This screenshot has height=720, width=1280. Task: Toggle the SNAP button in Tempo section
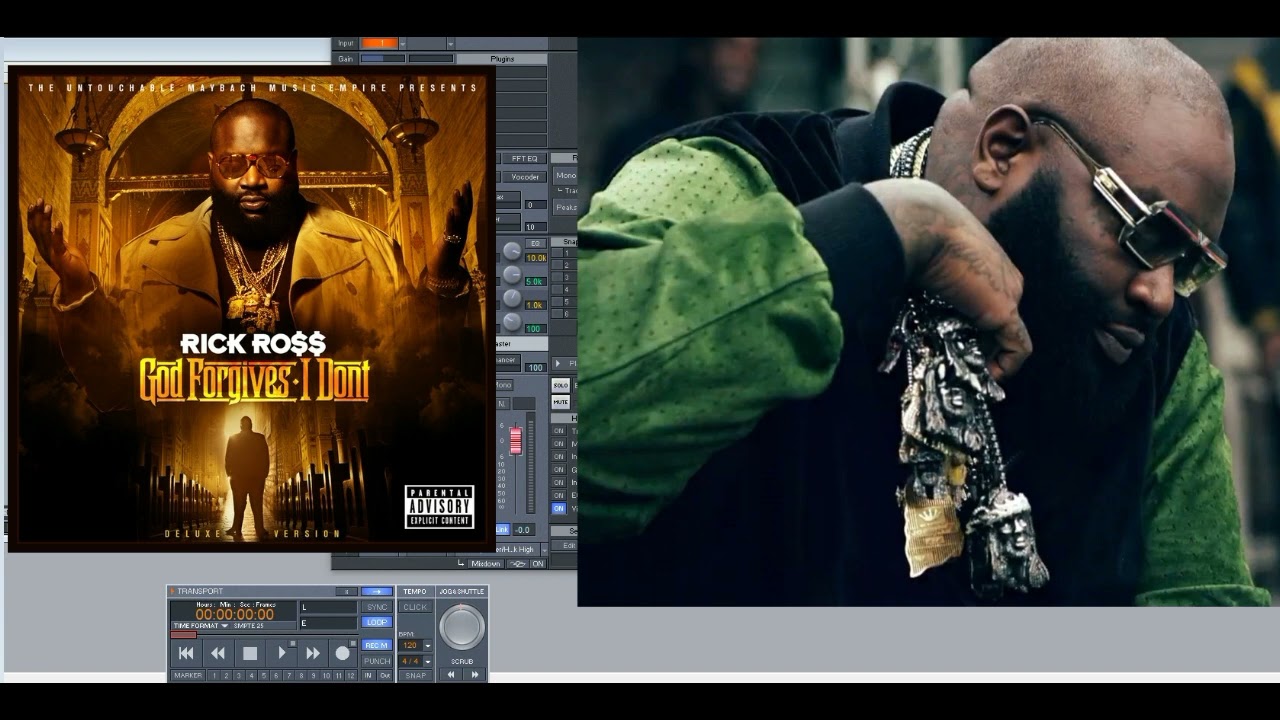pos(415,675)
